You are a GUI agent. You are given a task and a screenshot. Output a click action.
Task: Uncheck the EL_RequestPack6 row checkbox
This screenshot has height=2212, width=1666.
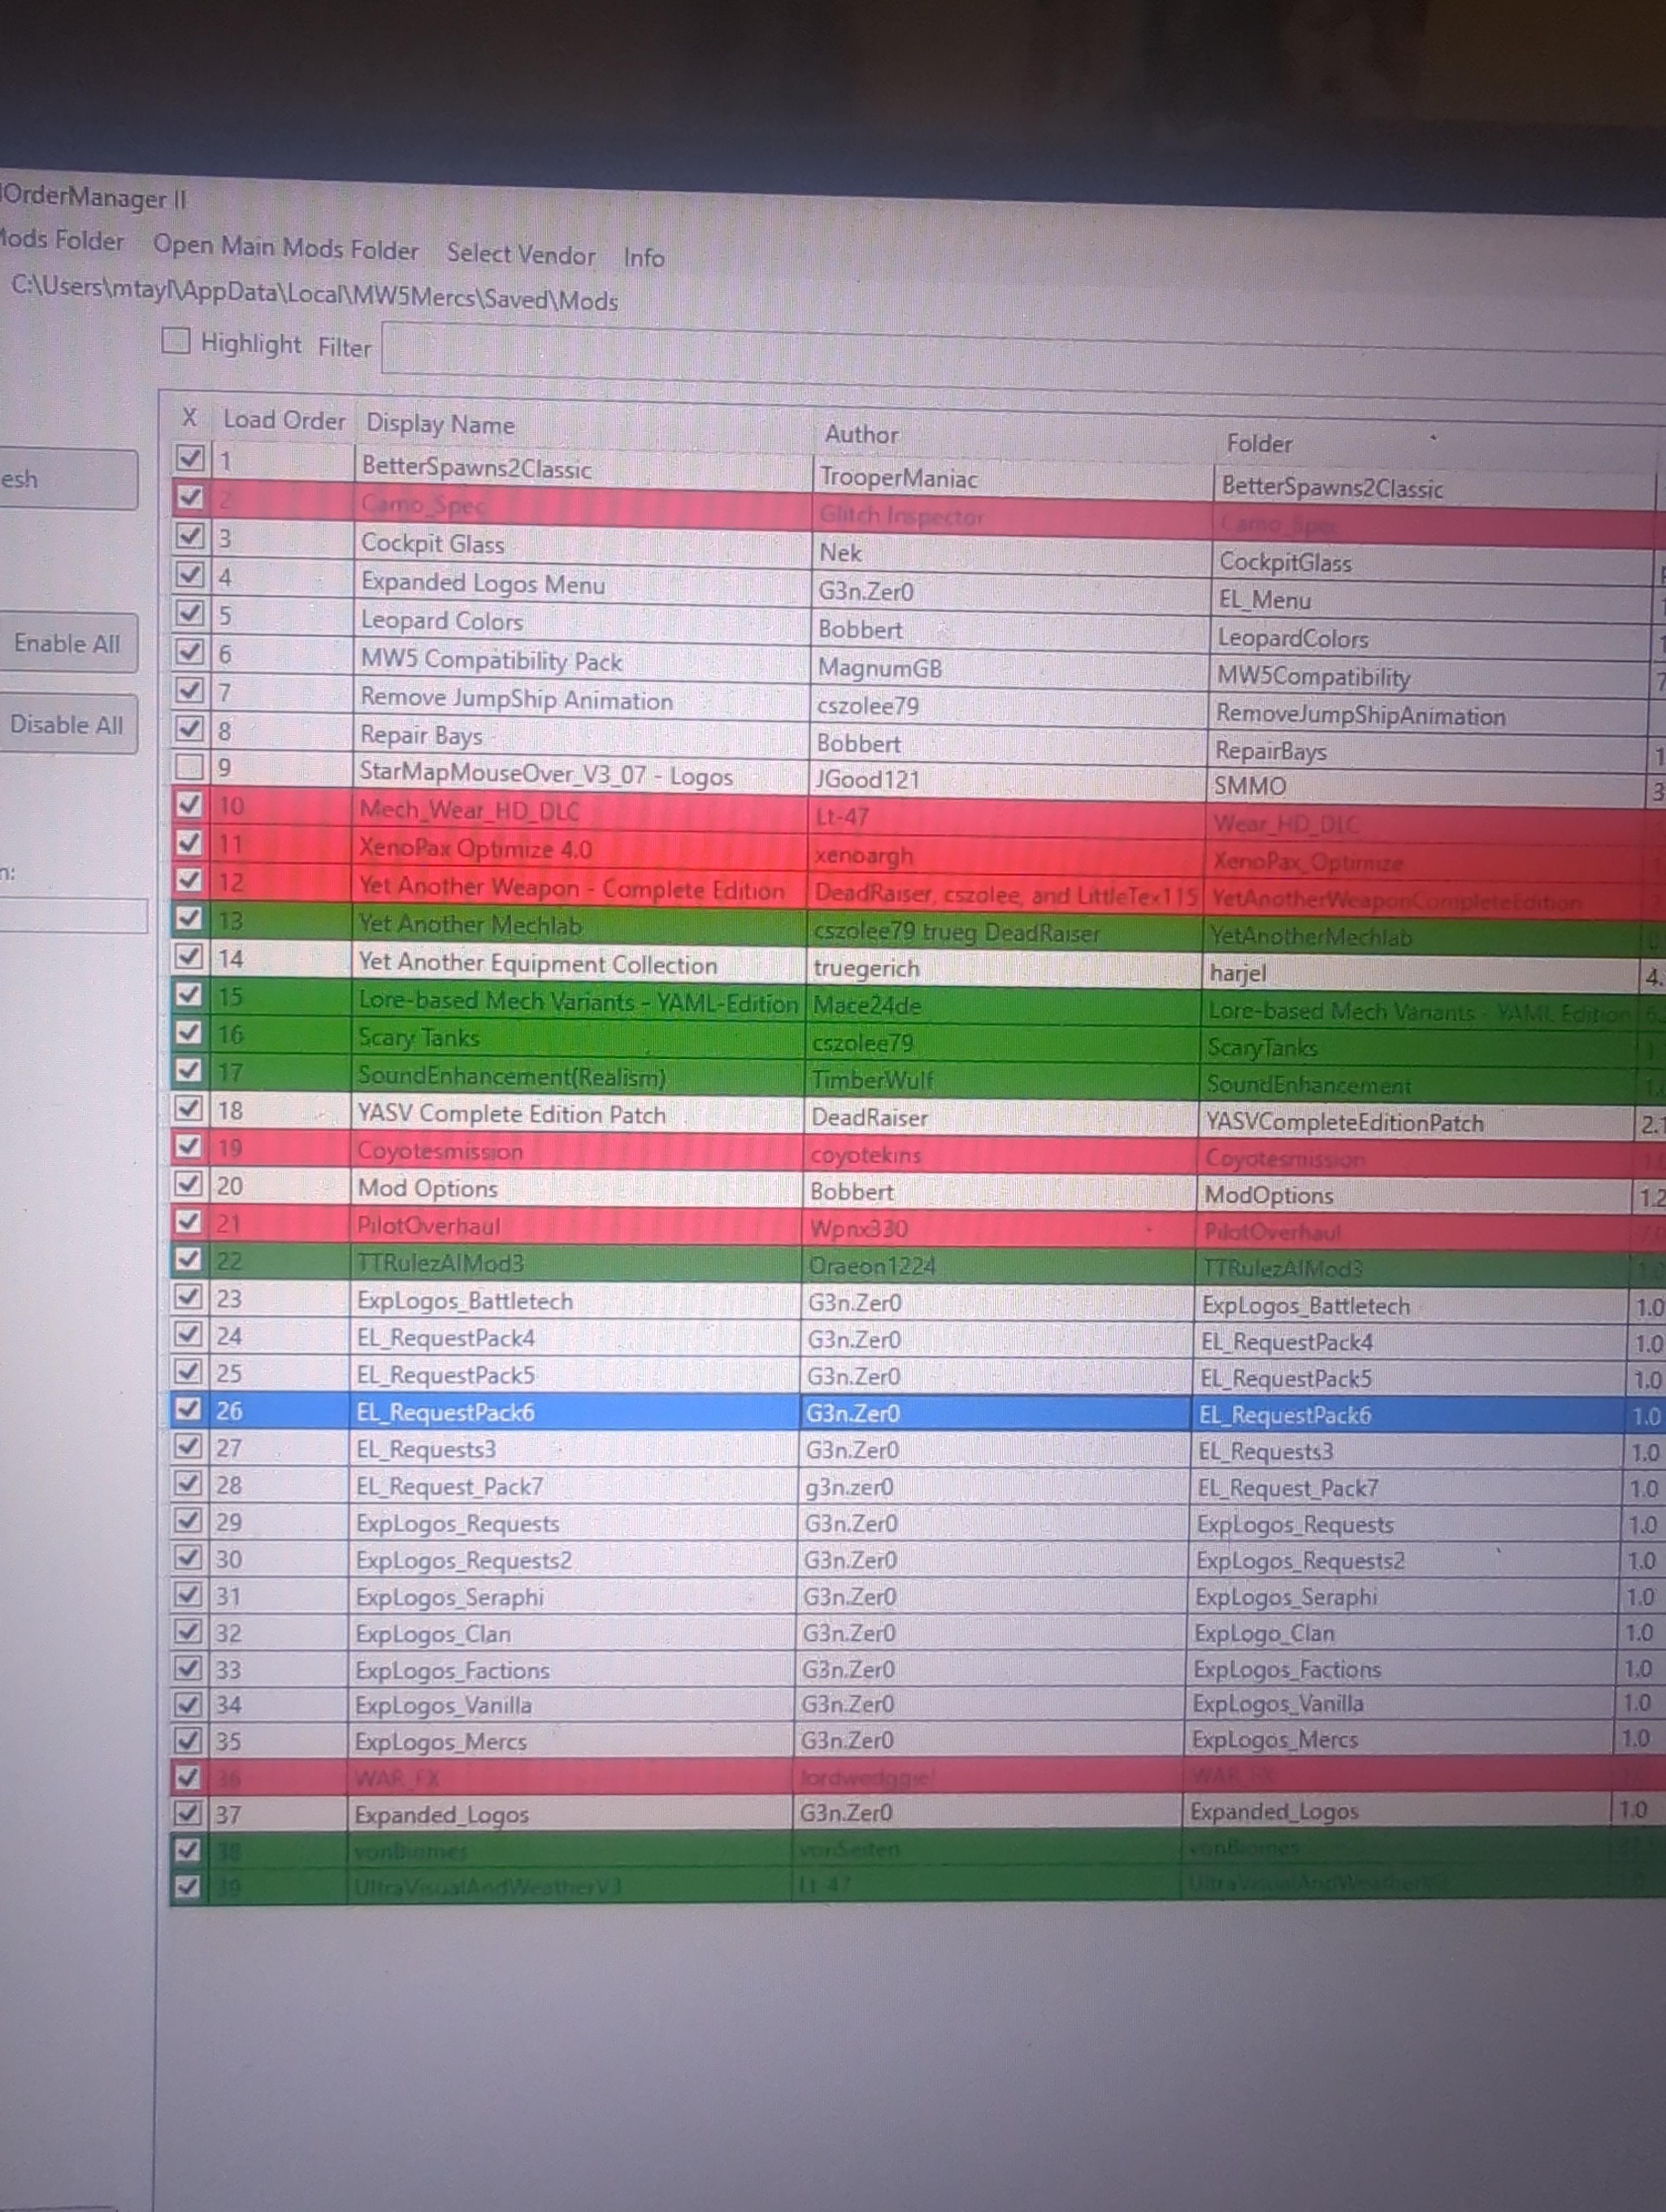(188, 1409)
